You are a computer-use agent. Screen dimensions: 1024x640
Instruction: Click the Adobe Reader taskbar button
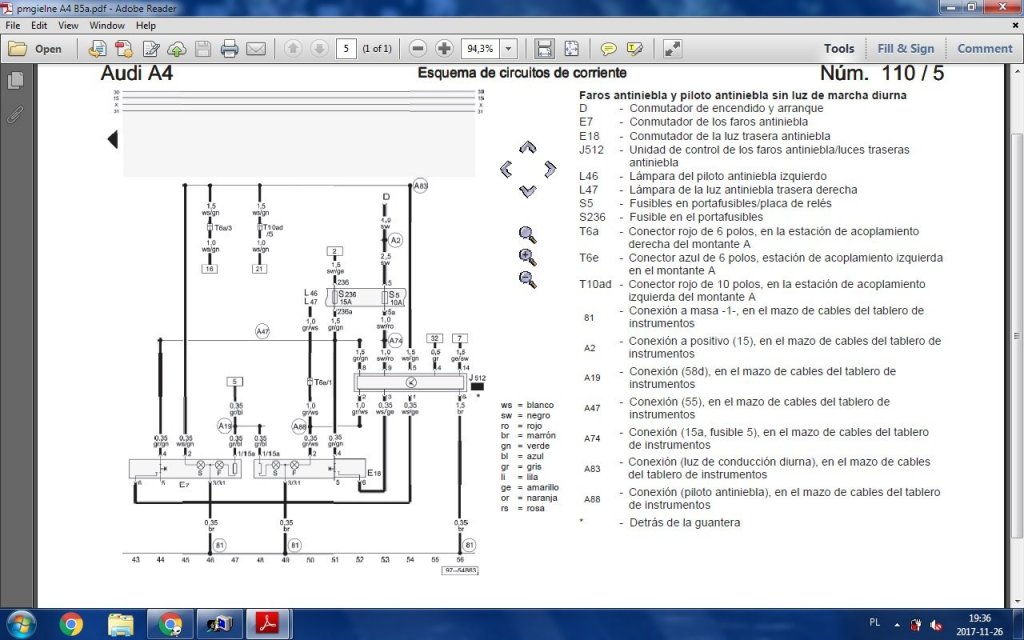coord(268,624)
